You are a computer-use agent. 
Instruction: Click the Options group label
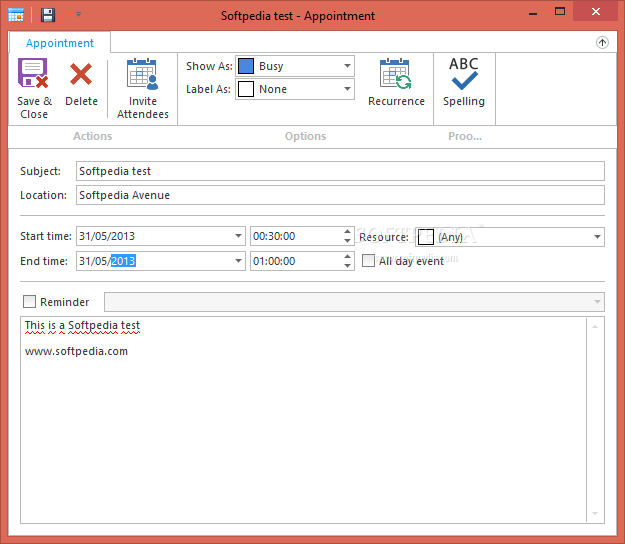pyautogui.click(x=305, y=136)
